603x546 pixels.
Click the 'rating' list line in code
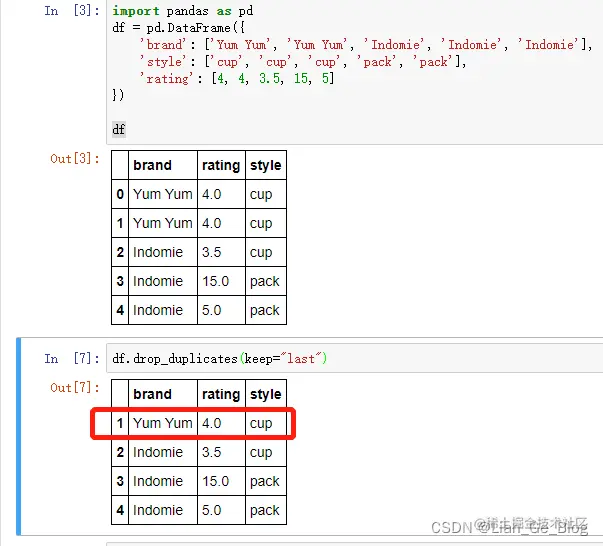tap(237, 79)
